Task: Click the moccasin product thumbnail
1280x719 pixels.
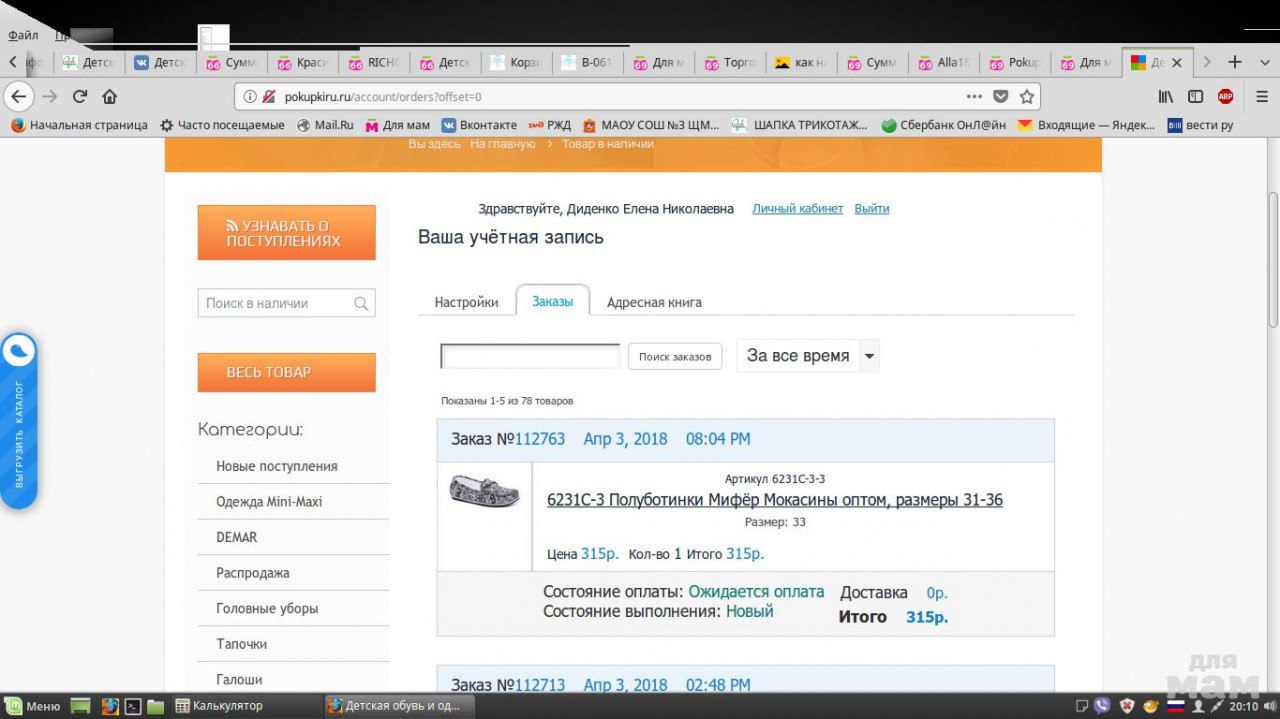Action: (x=485, y=490)
